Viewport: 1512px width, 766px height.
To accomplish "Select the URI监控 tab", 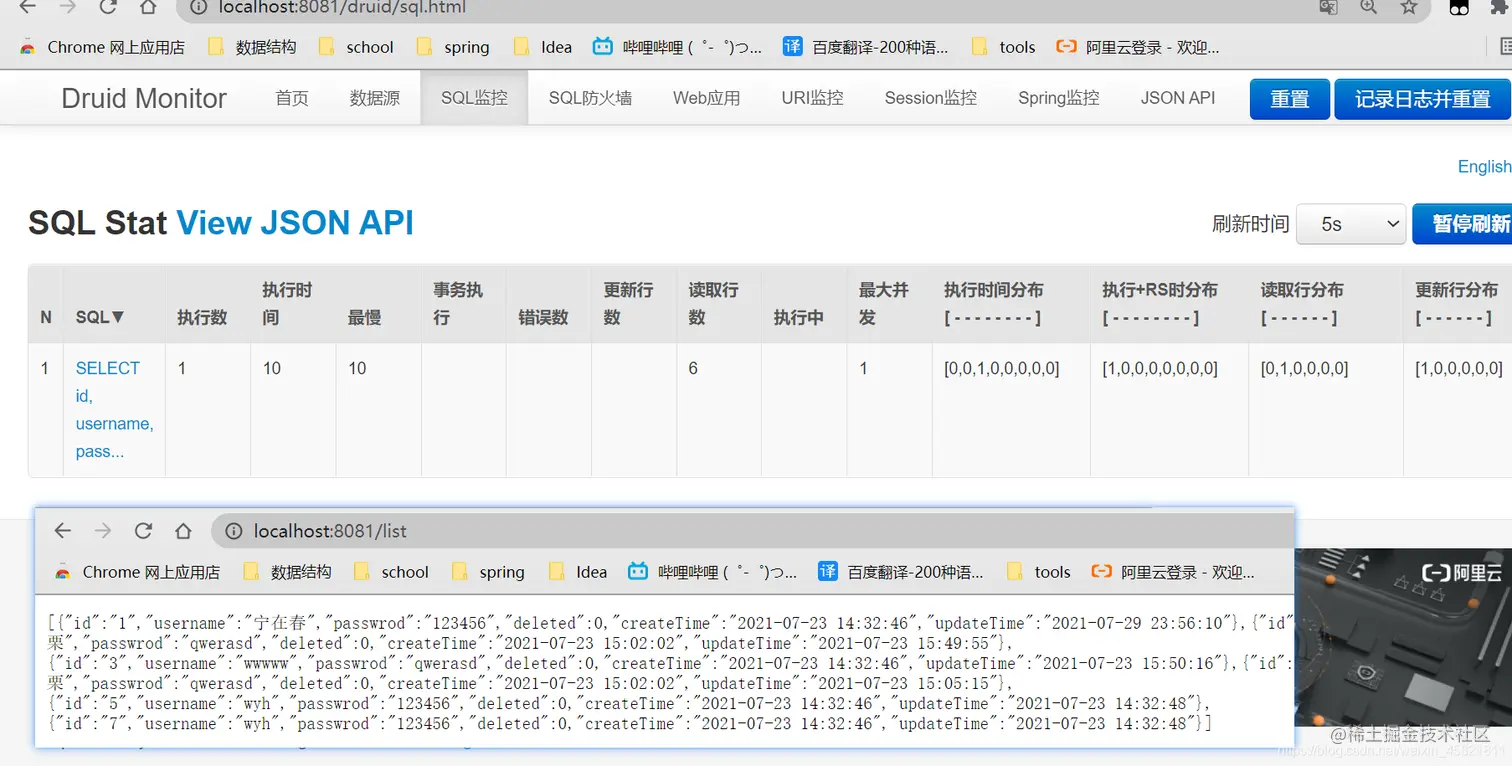I will [x=813, y=98].
